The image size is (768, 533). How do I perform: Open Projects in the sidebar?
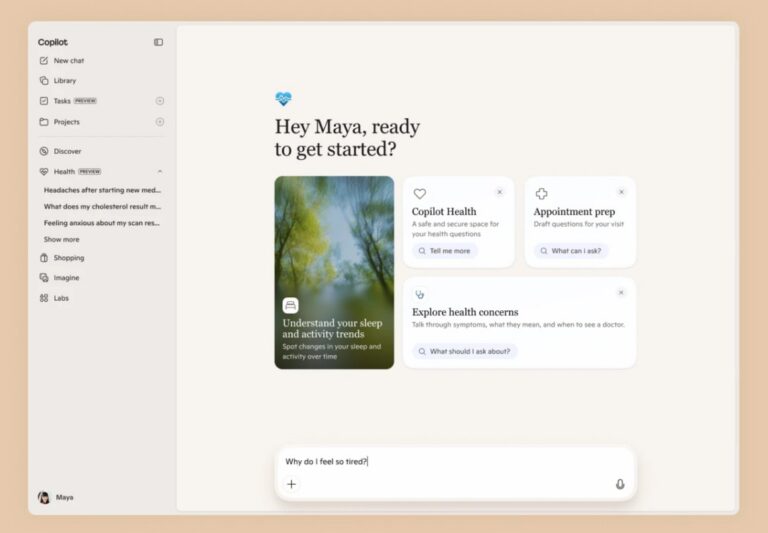click(66, 121)
